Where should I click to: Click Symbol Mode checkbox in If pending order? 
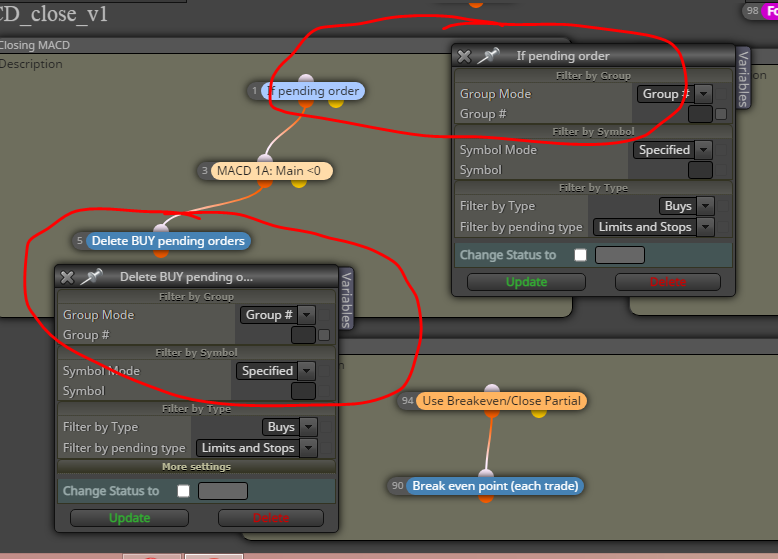pyautogui.click(x=721, y=150)
